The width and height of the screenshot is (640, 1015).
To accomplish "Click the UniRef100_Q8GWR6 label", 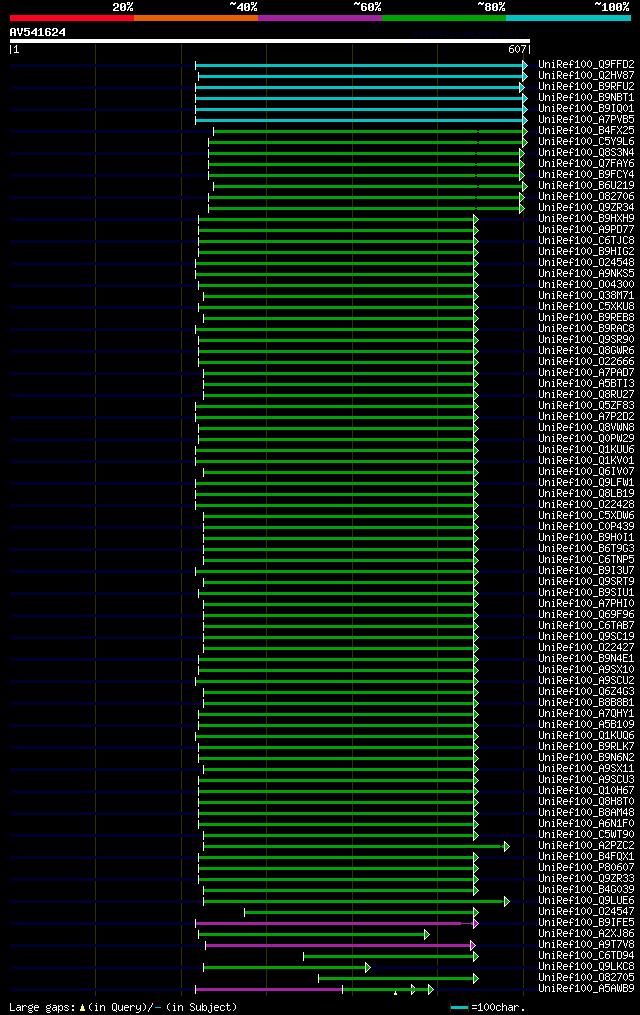I will click(586, 350).
